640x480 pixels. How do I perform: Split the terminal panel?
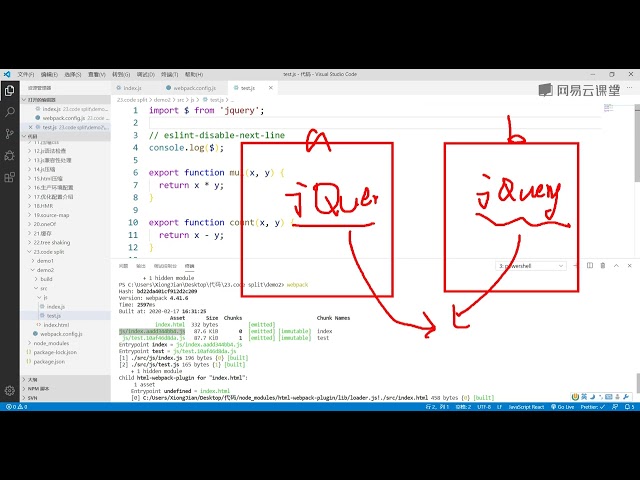click(x=590, y=266)
